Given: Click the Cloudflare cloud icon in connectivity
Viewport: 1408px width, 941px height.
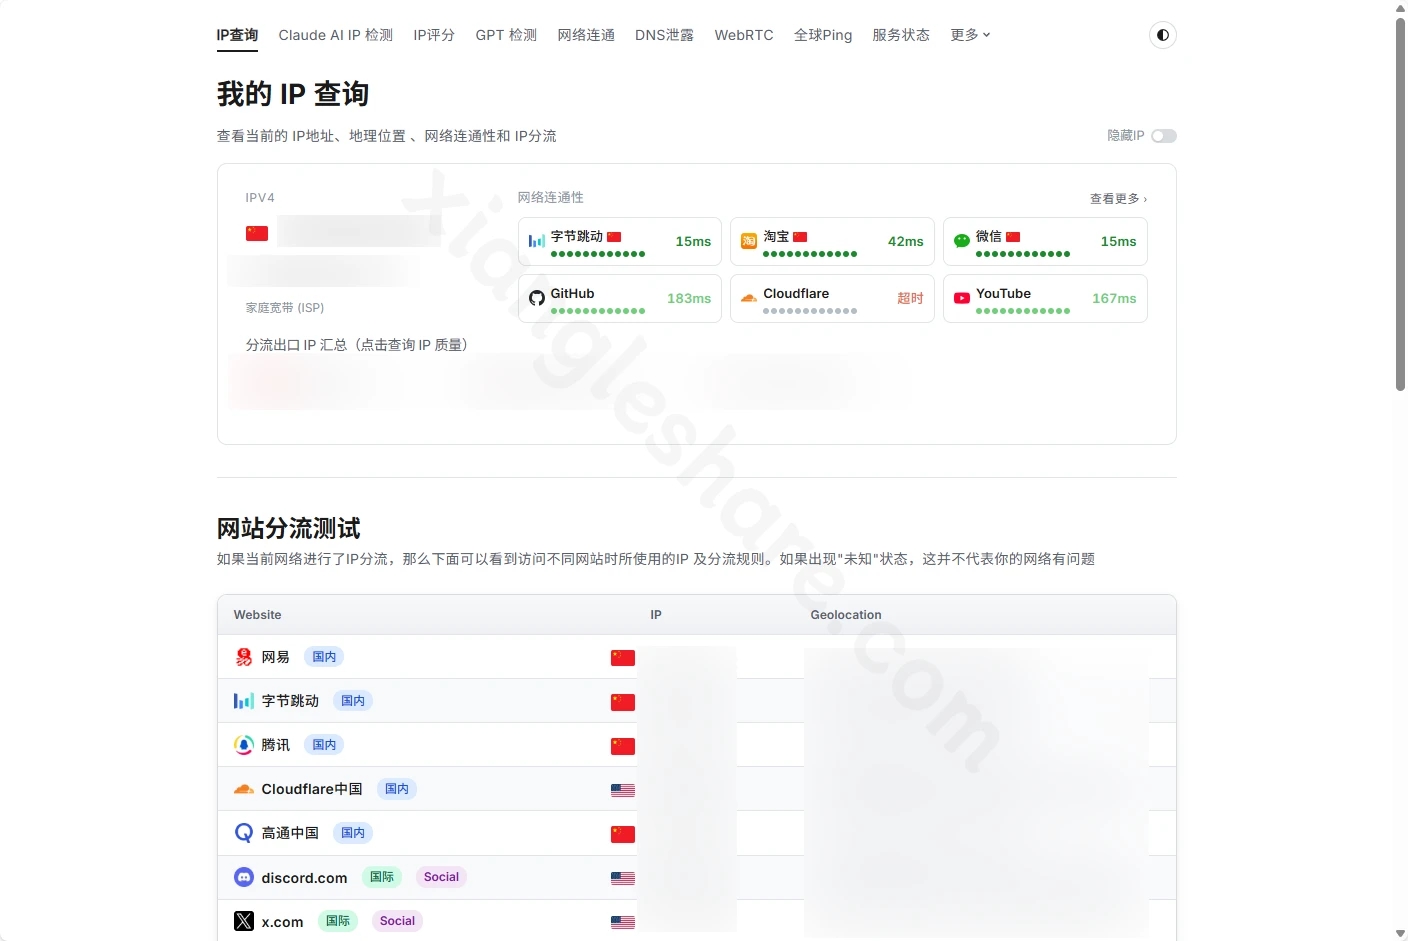Looking at the screenshot, I should coord(749,298).
